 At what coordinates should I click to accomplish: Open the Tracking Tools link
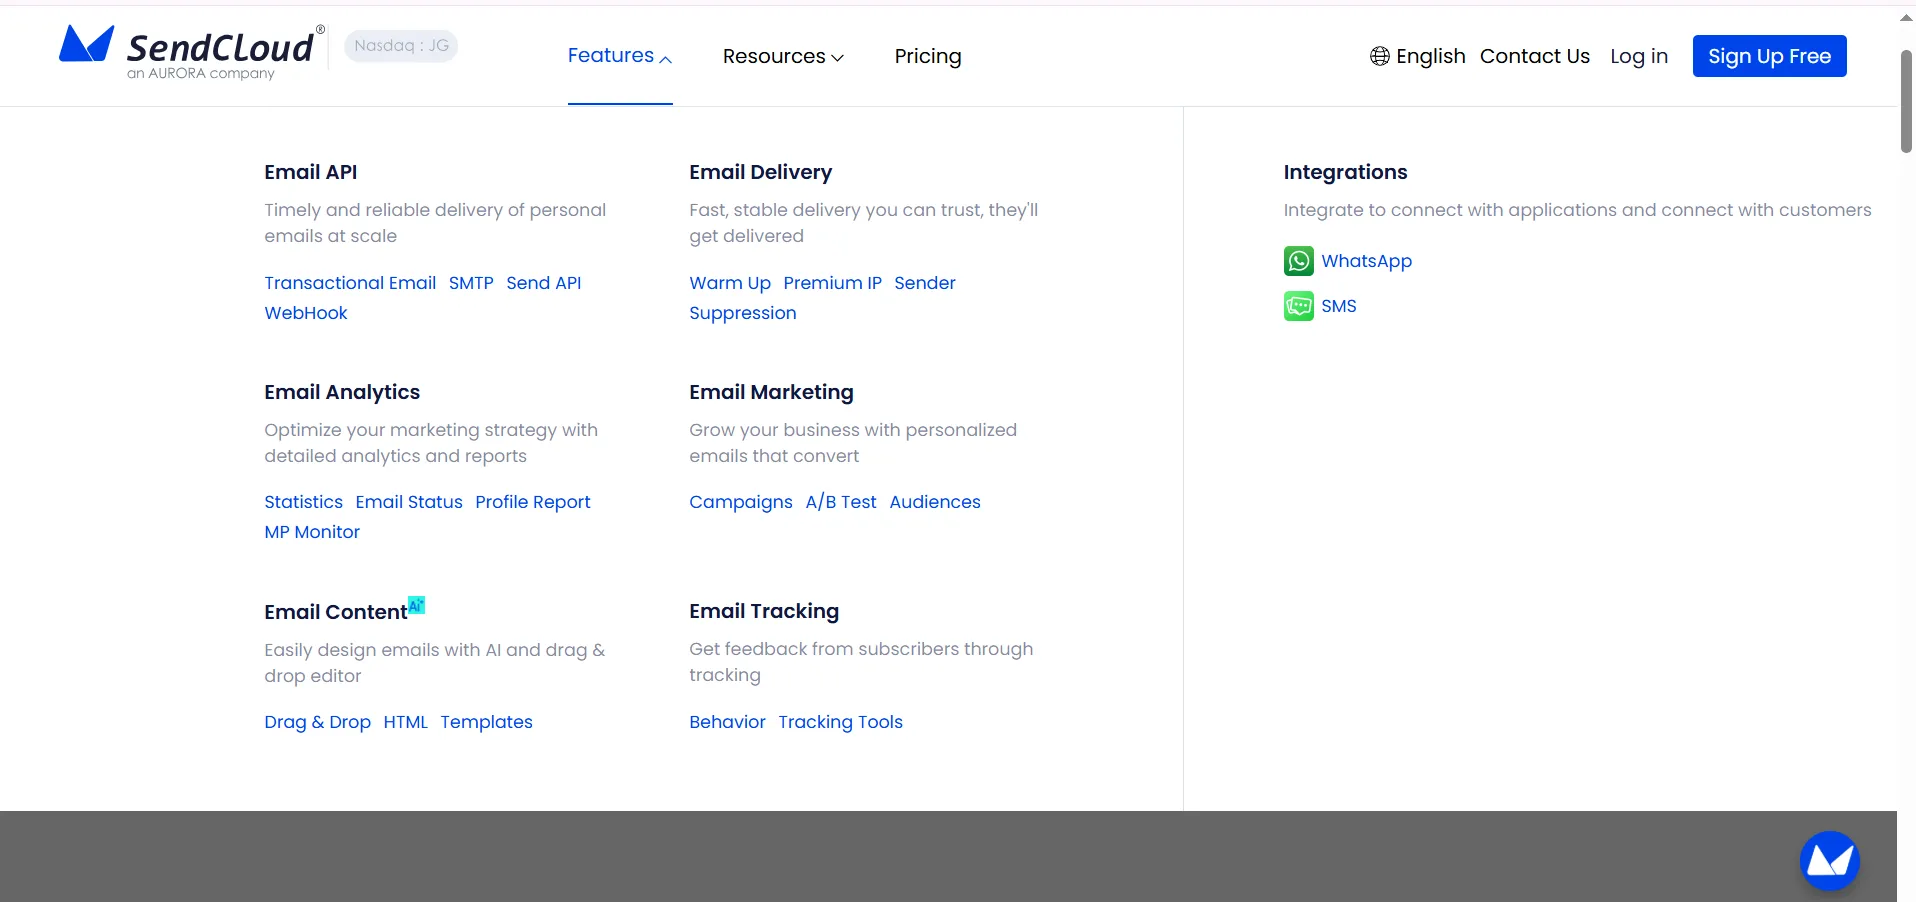tap(840, 722)
